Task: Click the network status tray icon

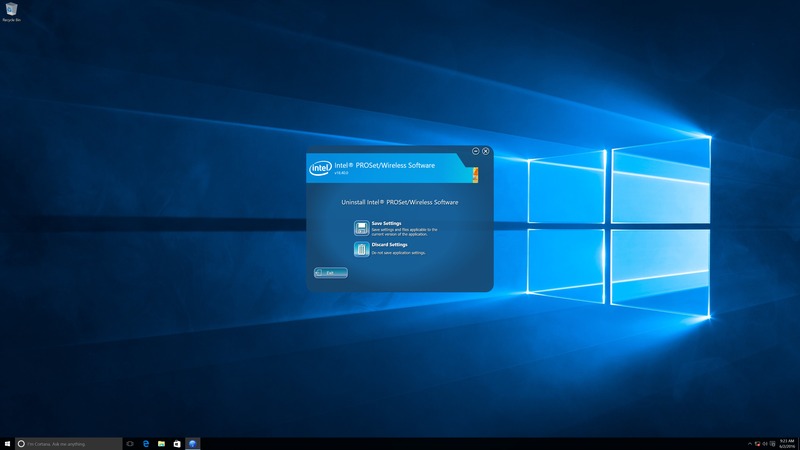Action: click(x=757, y=443)
